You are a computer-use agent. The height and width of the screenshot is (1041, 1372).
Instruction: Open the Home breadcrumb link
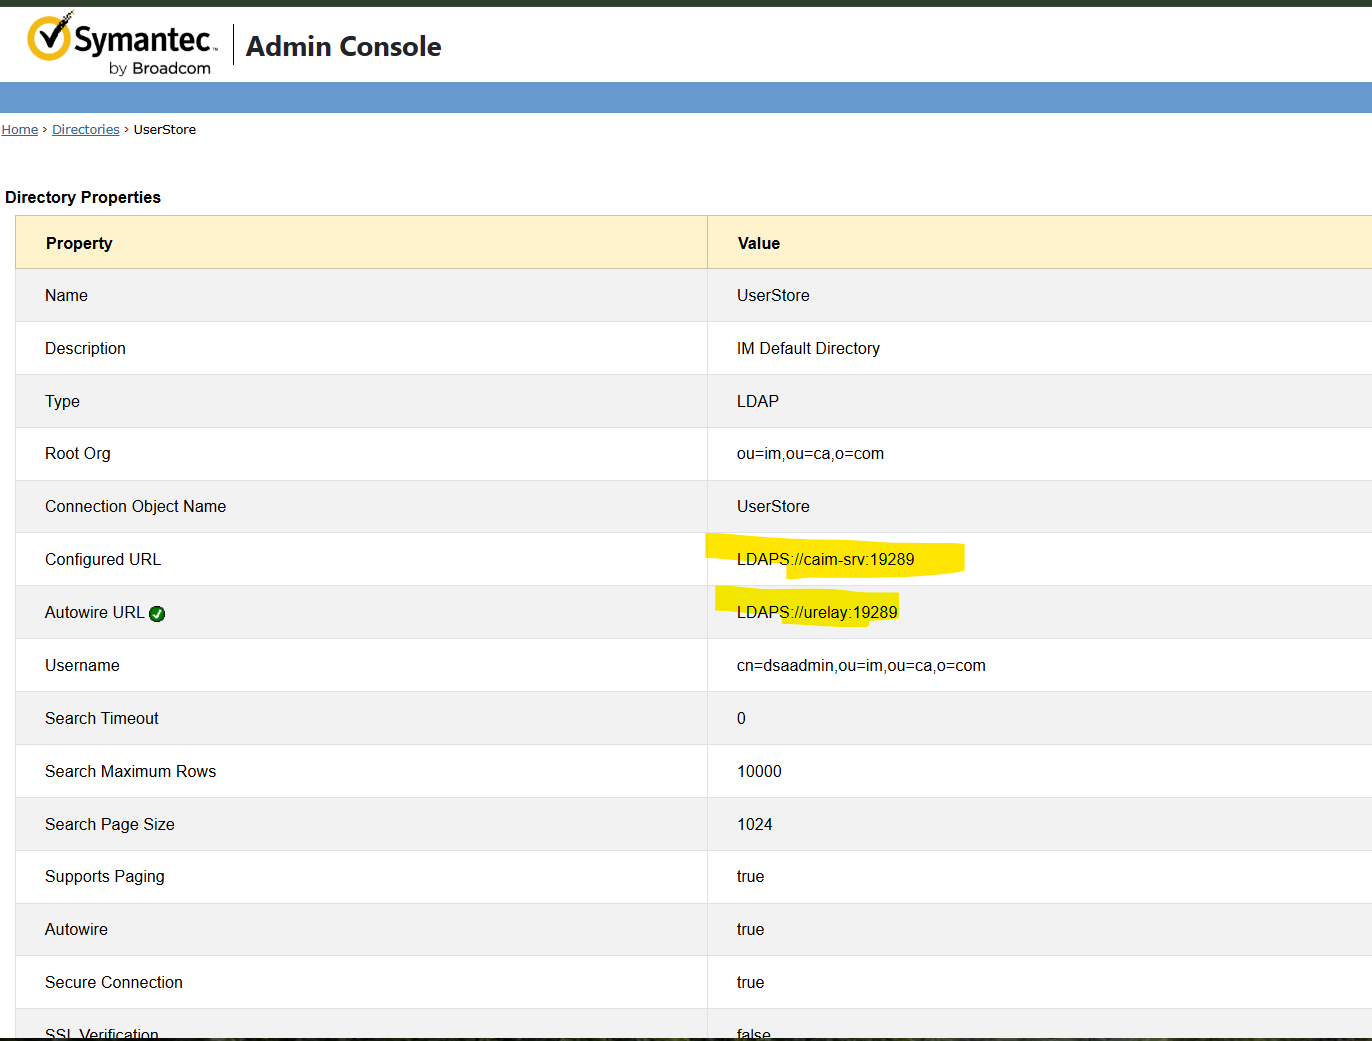[x=20, y=130]
